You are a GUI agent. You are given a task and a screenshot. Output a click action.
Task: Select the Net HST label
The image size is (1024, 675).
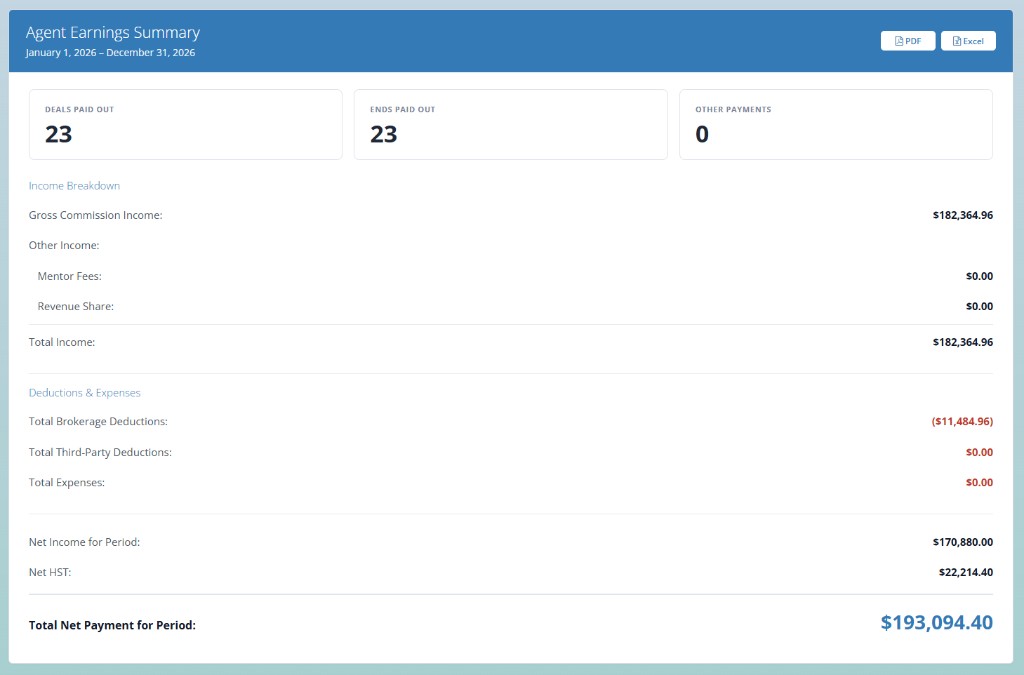[x=50, y=572]
